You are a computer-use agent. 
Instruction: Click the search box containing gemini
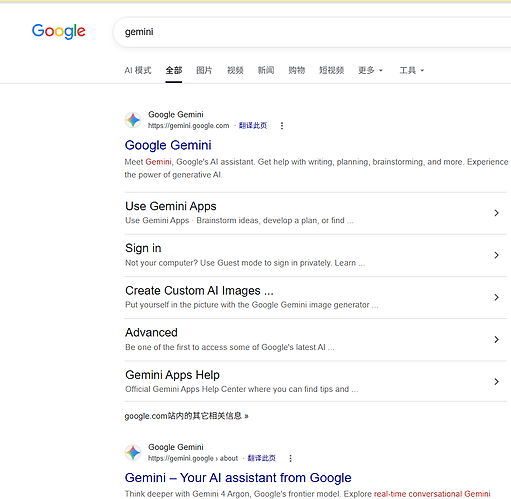[312, 32]
